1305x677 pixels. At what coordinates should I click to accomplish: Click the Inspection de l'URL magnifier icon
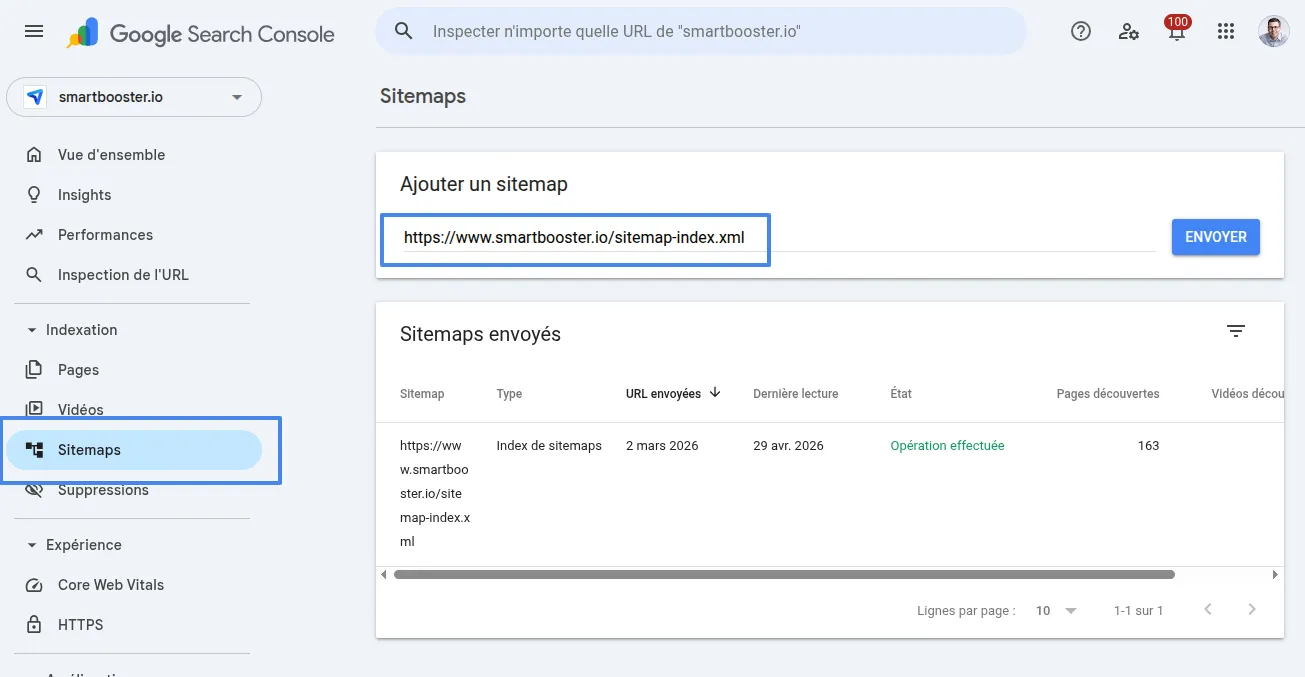coord(34,275)
